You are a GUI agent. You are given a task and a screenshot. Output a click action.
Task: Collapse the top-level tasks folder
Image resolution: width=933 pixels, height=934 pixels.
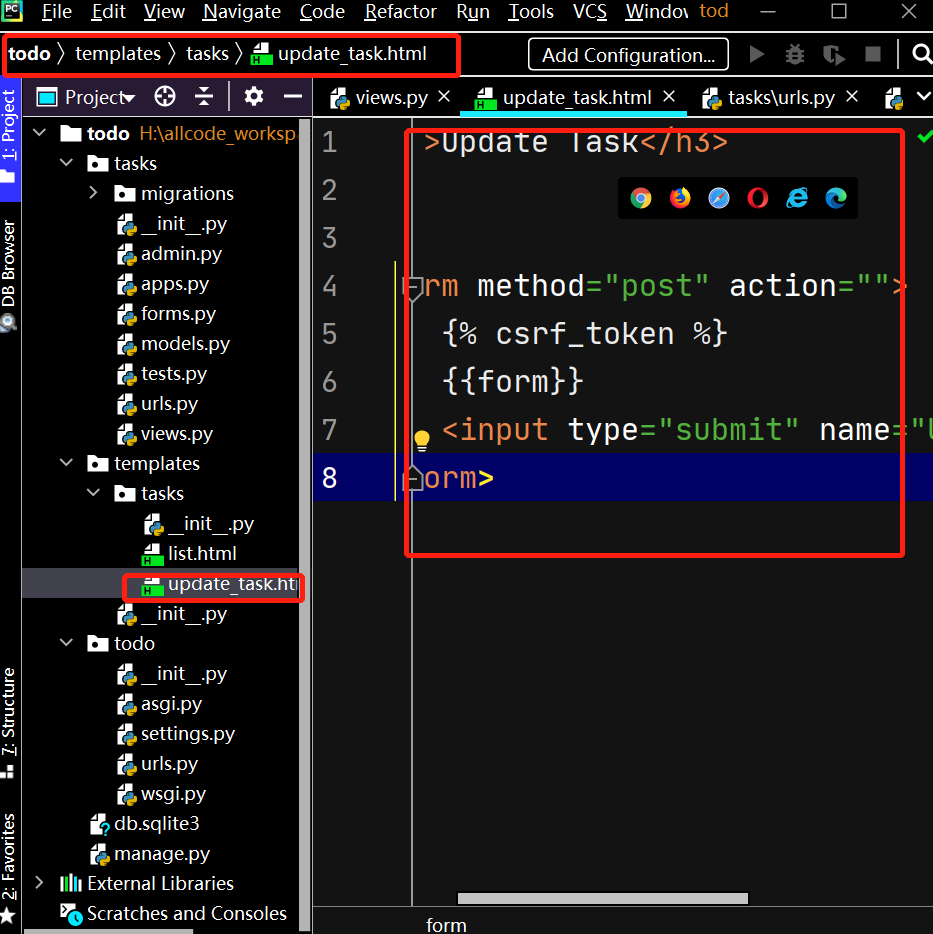67,163
